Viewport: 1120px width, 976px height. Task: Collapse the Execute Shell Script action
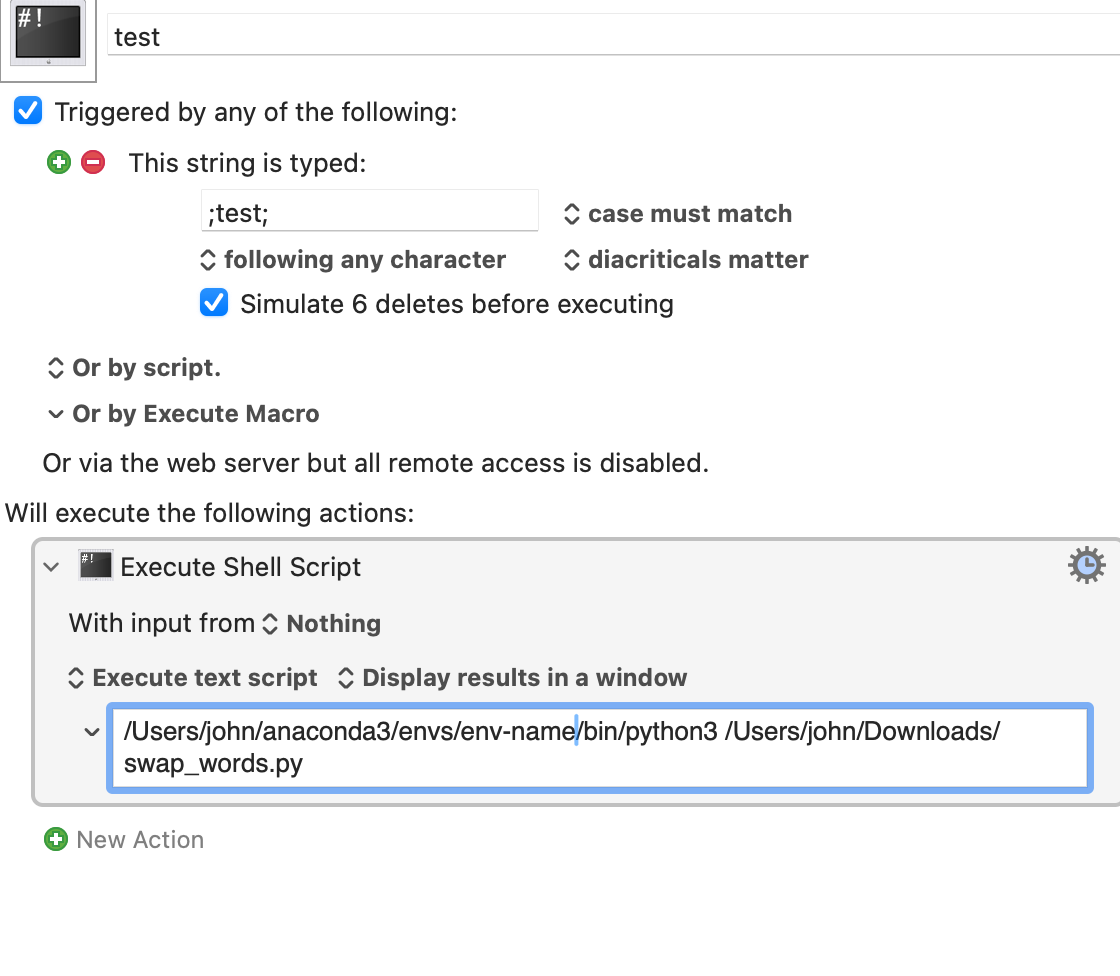click(51, 567)
